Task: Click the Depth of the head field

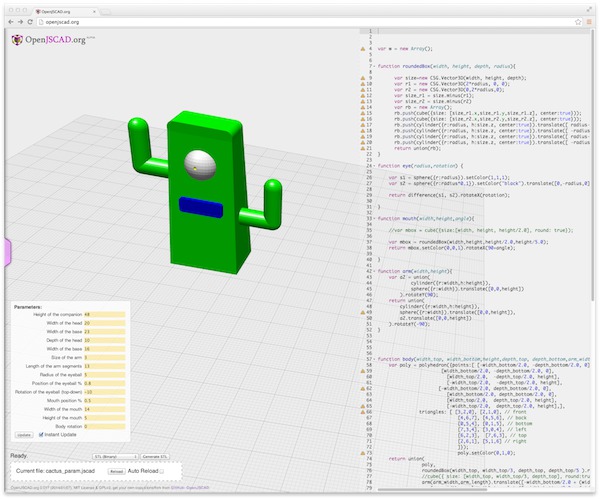Action: coord(104,340)
